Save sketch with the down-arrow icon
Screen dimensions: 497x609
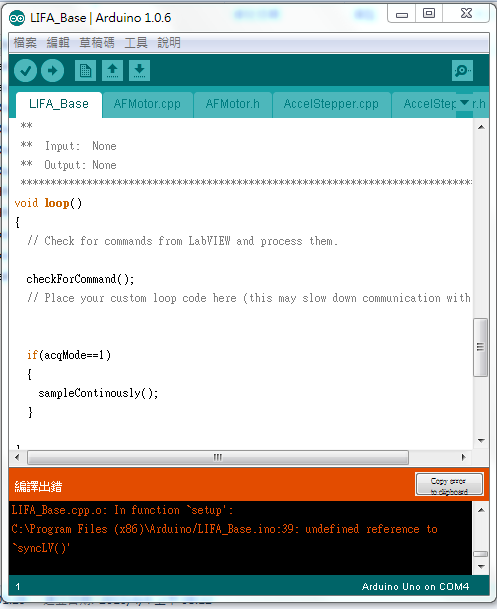coord(139,70)
